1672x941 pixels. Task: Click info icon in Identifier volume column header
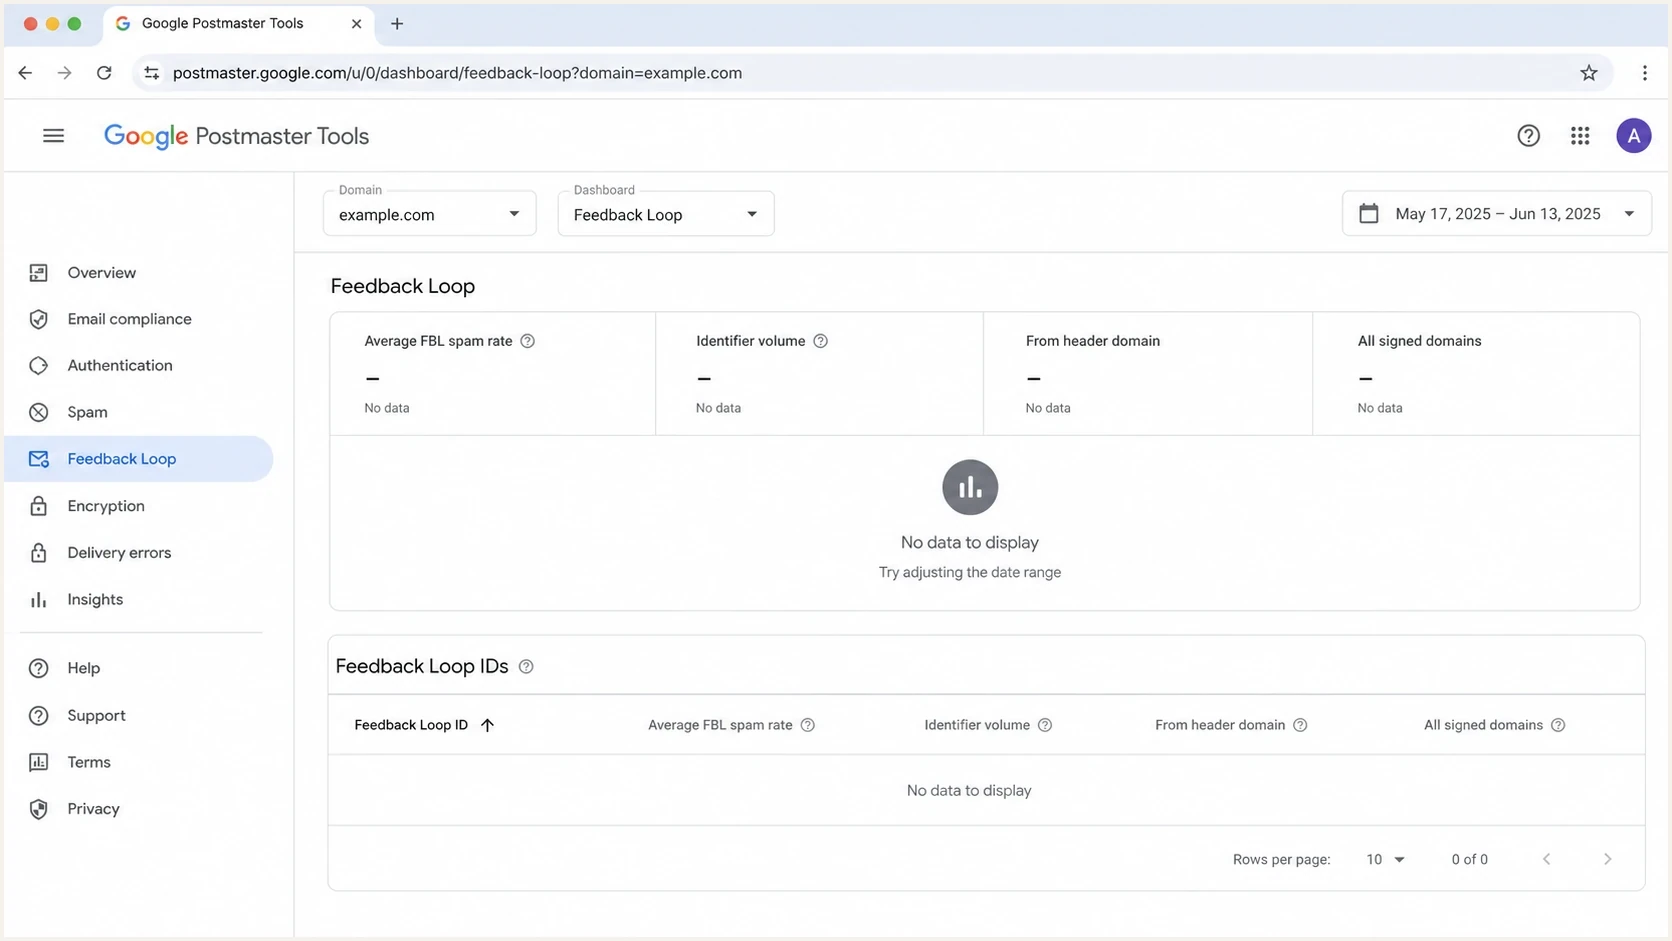1045,725
